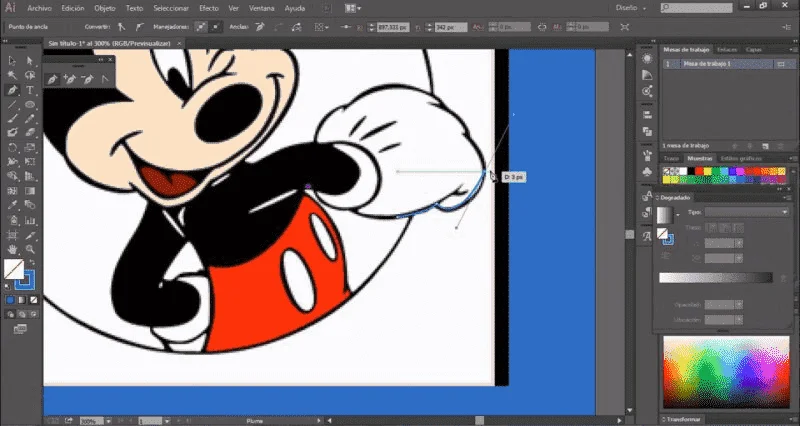The height and width of the screenshot is (426, 800).
Task: Choose the Delete Anchor Point pen tool
Action: pos(87,80)
